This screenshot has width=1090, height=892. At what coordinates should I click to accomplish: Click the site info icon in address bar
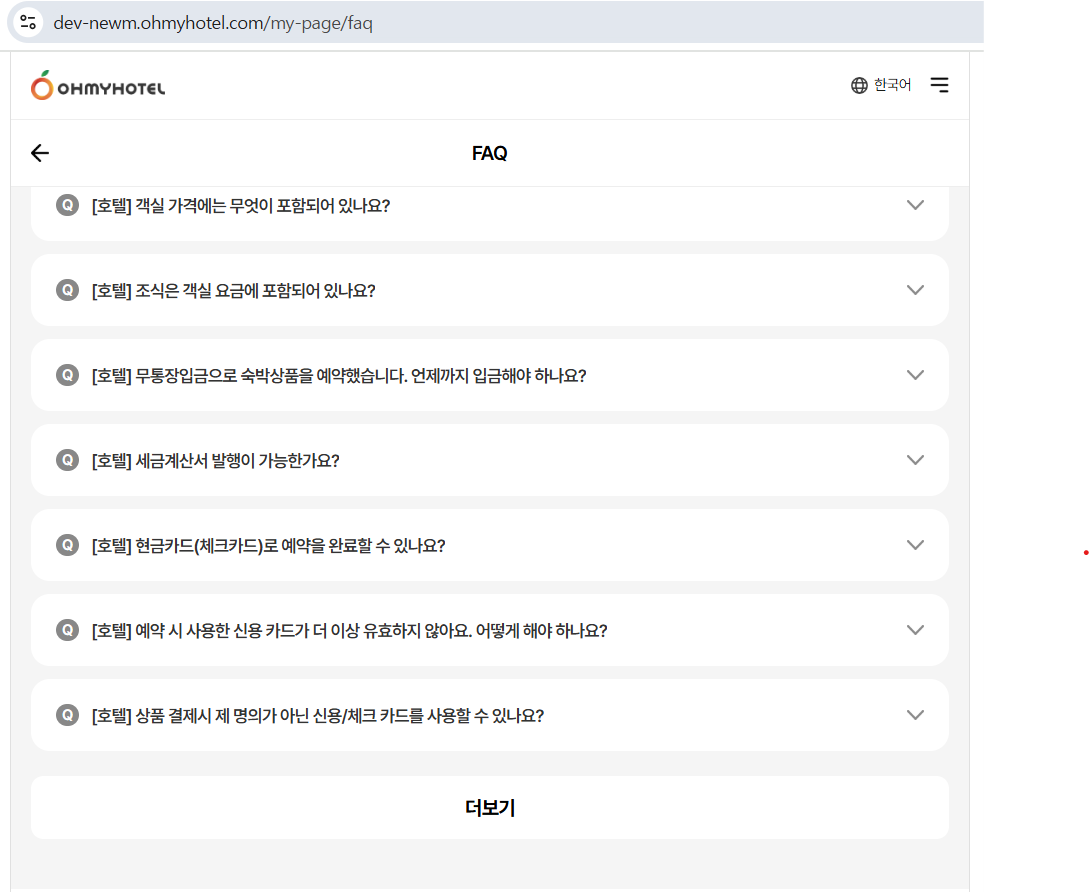28,22
